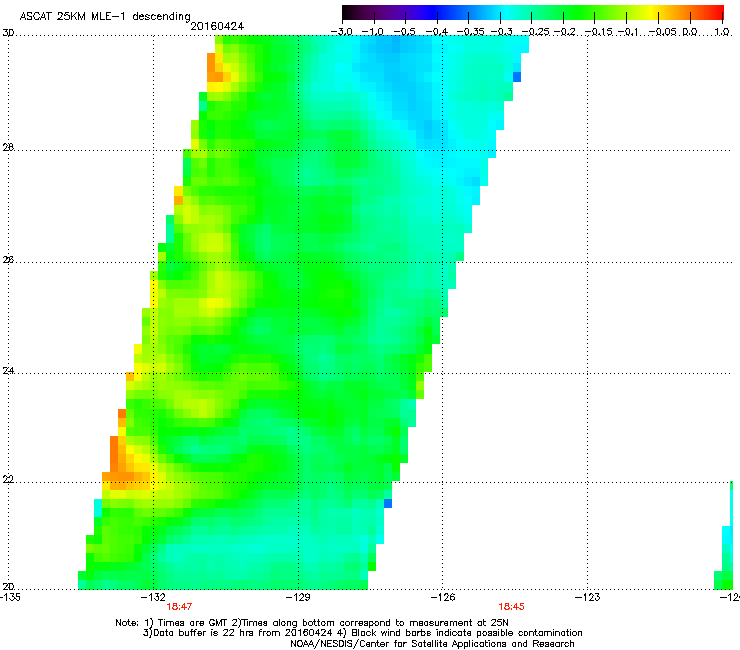740x650 pixels.
Task: Click the -0.15 color scale label
Action: (598, 32)
